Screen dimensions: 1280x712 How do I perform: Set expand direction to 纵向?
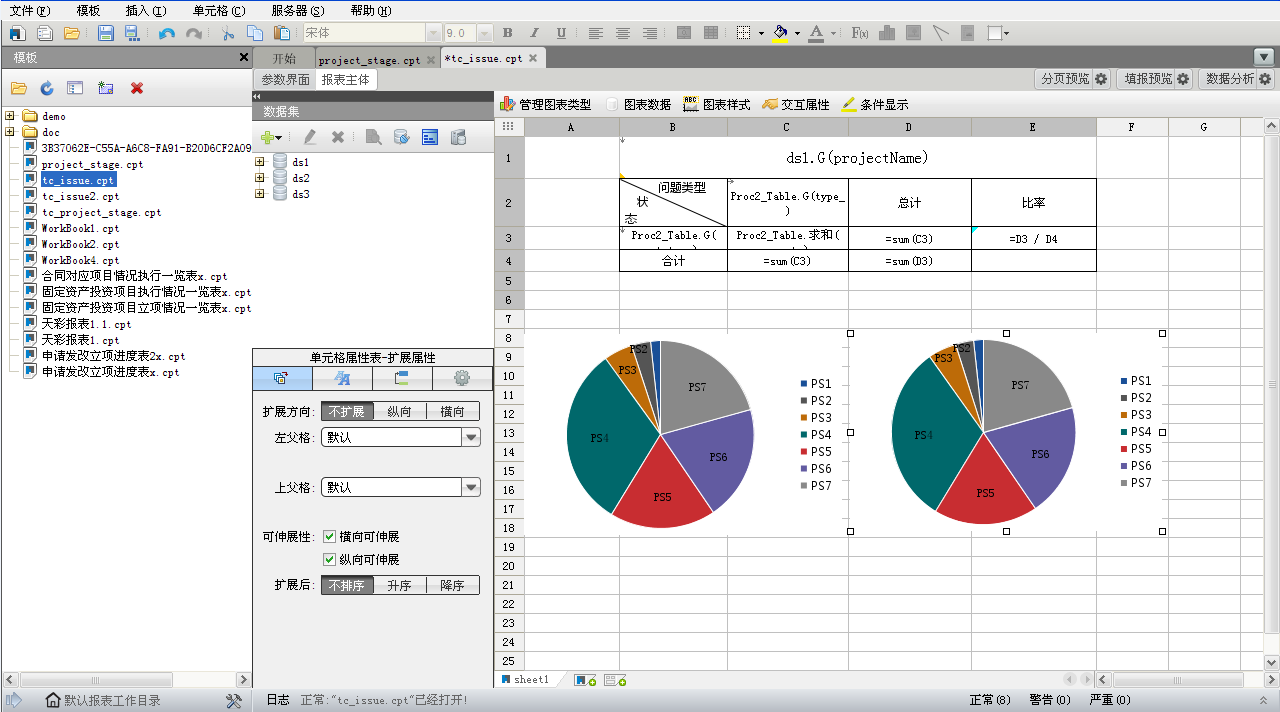point(399,411)
